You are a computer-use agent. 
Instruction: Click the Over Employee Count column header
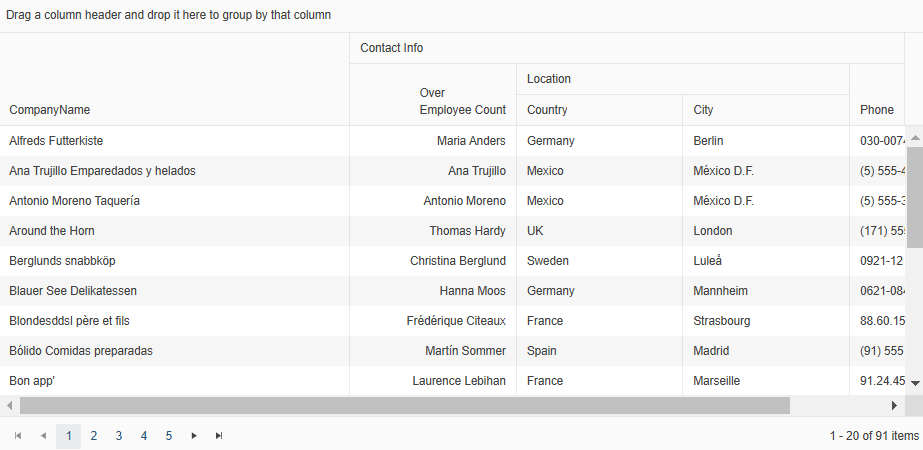[462, 102]
